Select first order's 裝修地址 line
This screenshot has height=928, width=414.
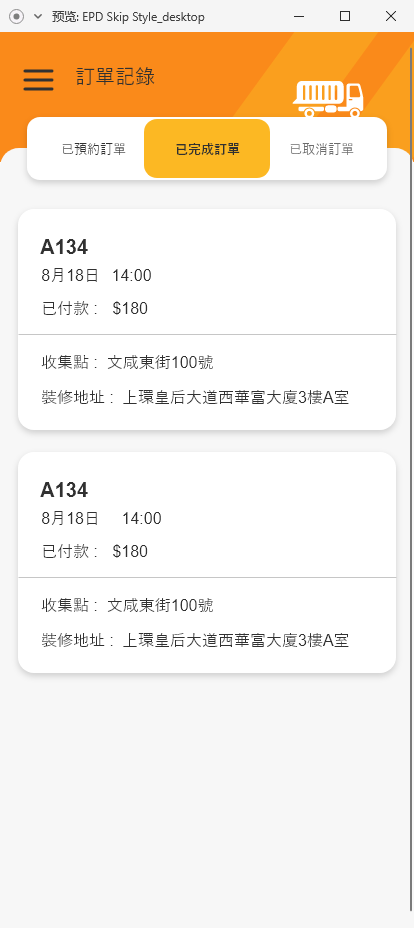(195, 397)
